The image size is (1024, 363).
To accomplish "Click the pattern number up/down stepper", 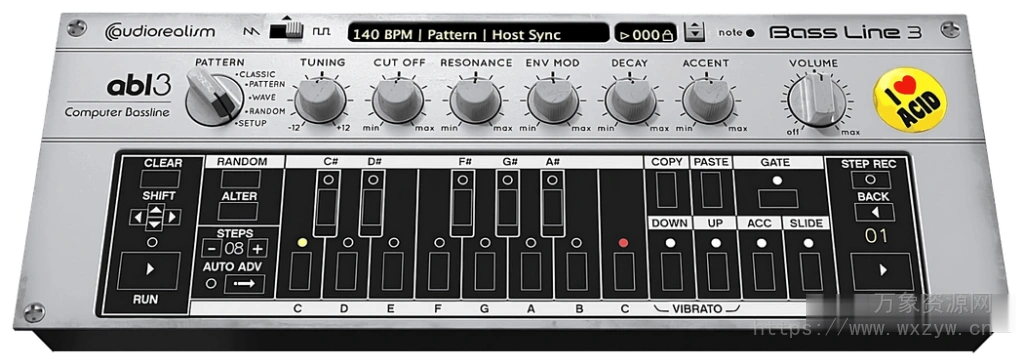I will pyautogui.click(x=695, y=31).
